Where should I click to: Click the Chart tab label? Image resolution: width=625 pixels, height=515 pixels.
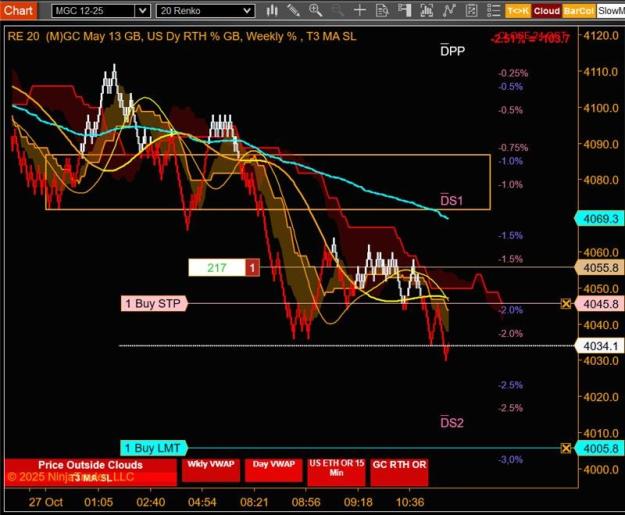point(18,10)
